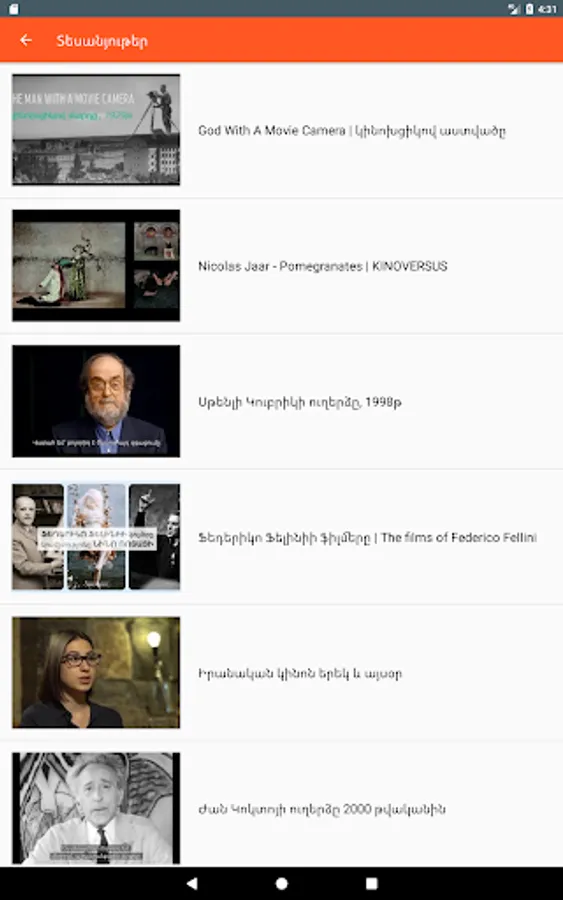Screen dimensions: 563x900
Task: Open the bearded man with glasses thumbnail
Action: 96,401
